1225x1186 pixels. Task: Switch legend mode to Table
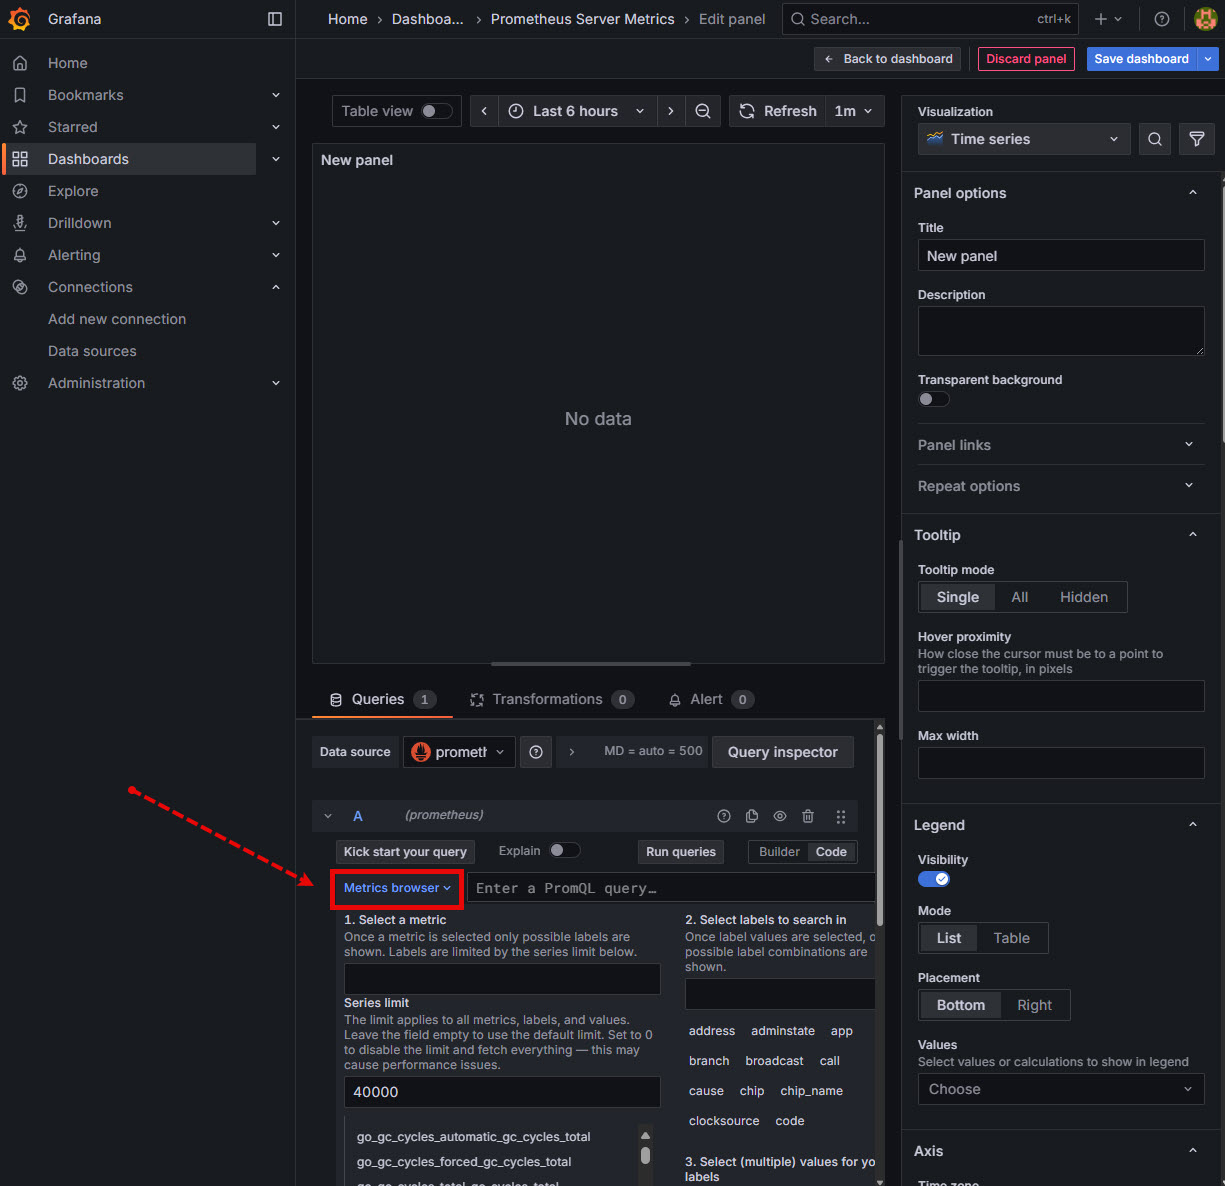click(x=1011, y=938)
